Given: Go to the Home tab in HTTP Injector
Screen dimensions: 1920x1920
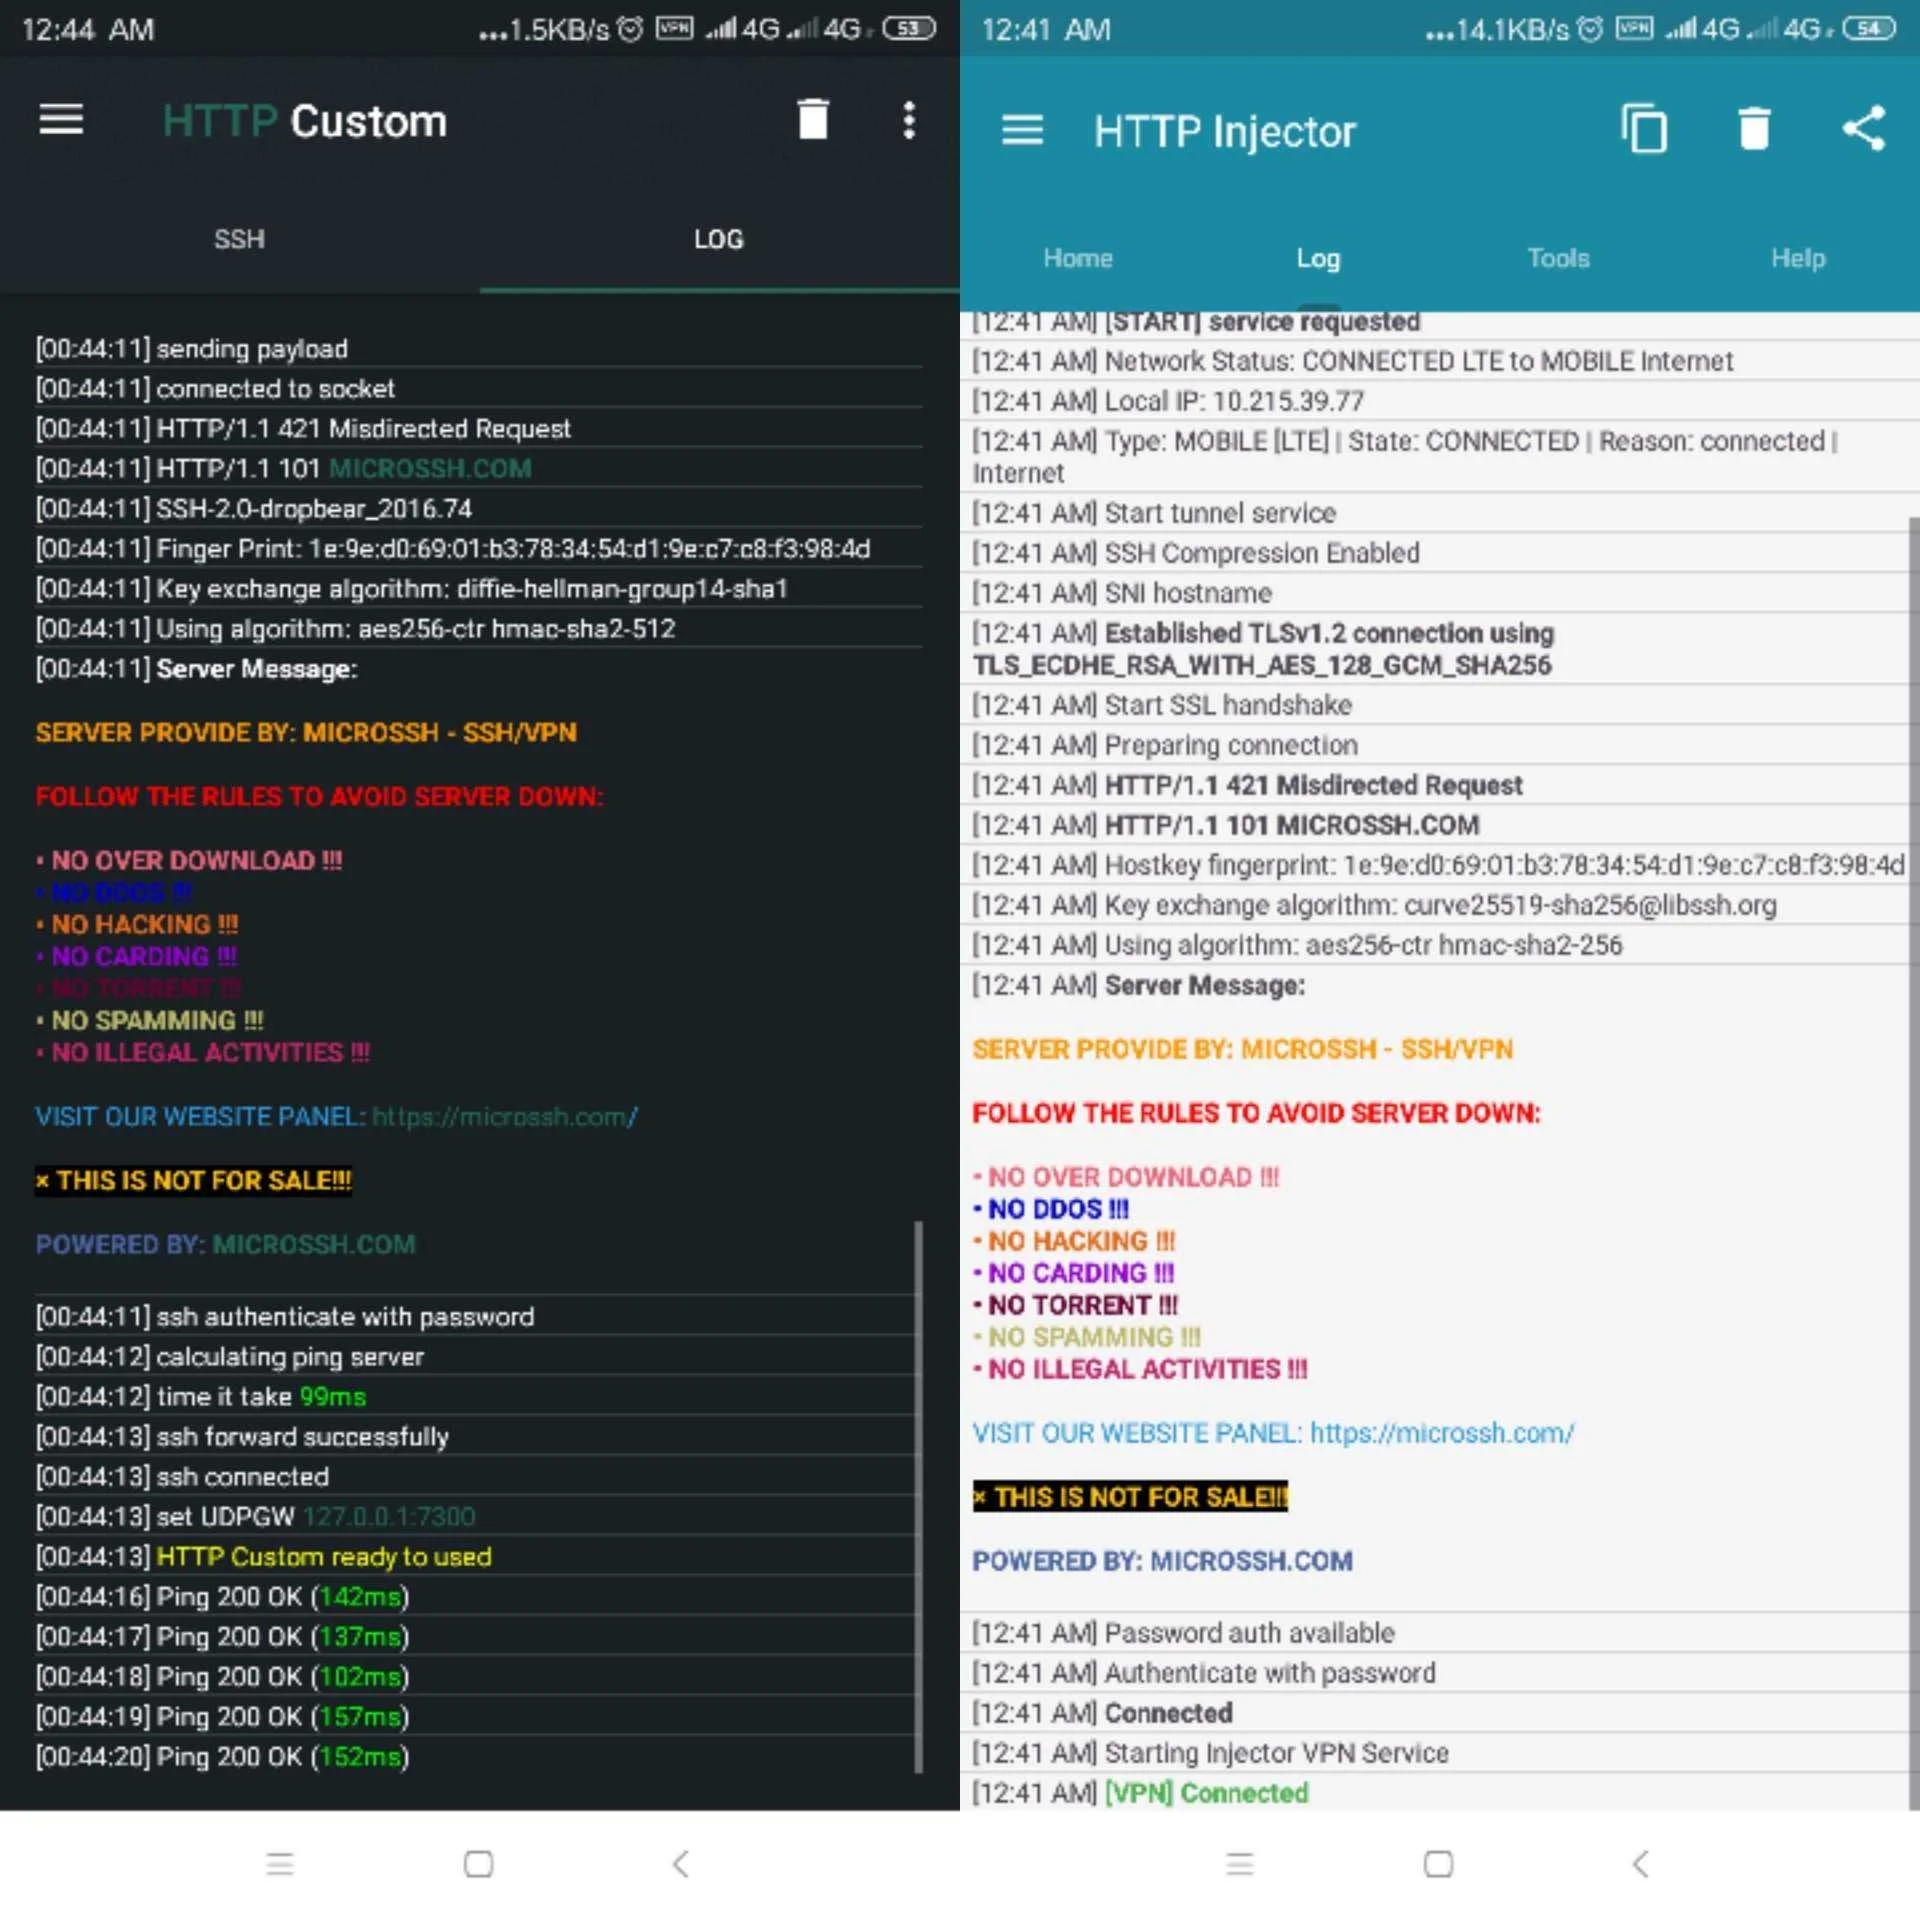Looking at the screenshot, I should pos(1078,258).
